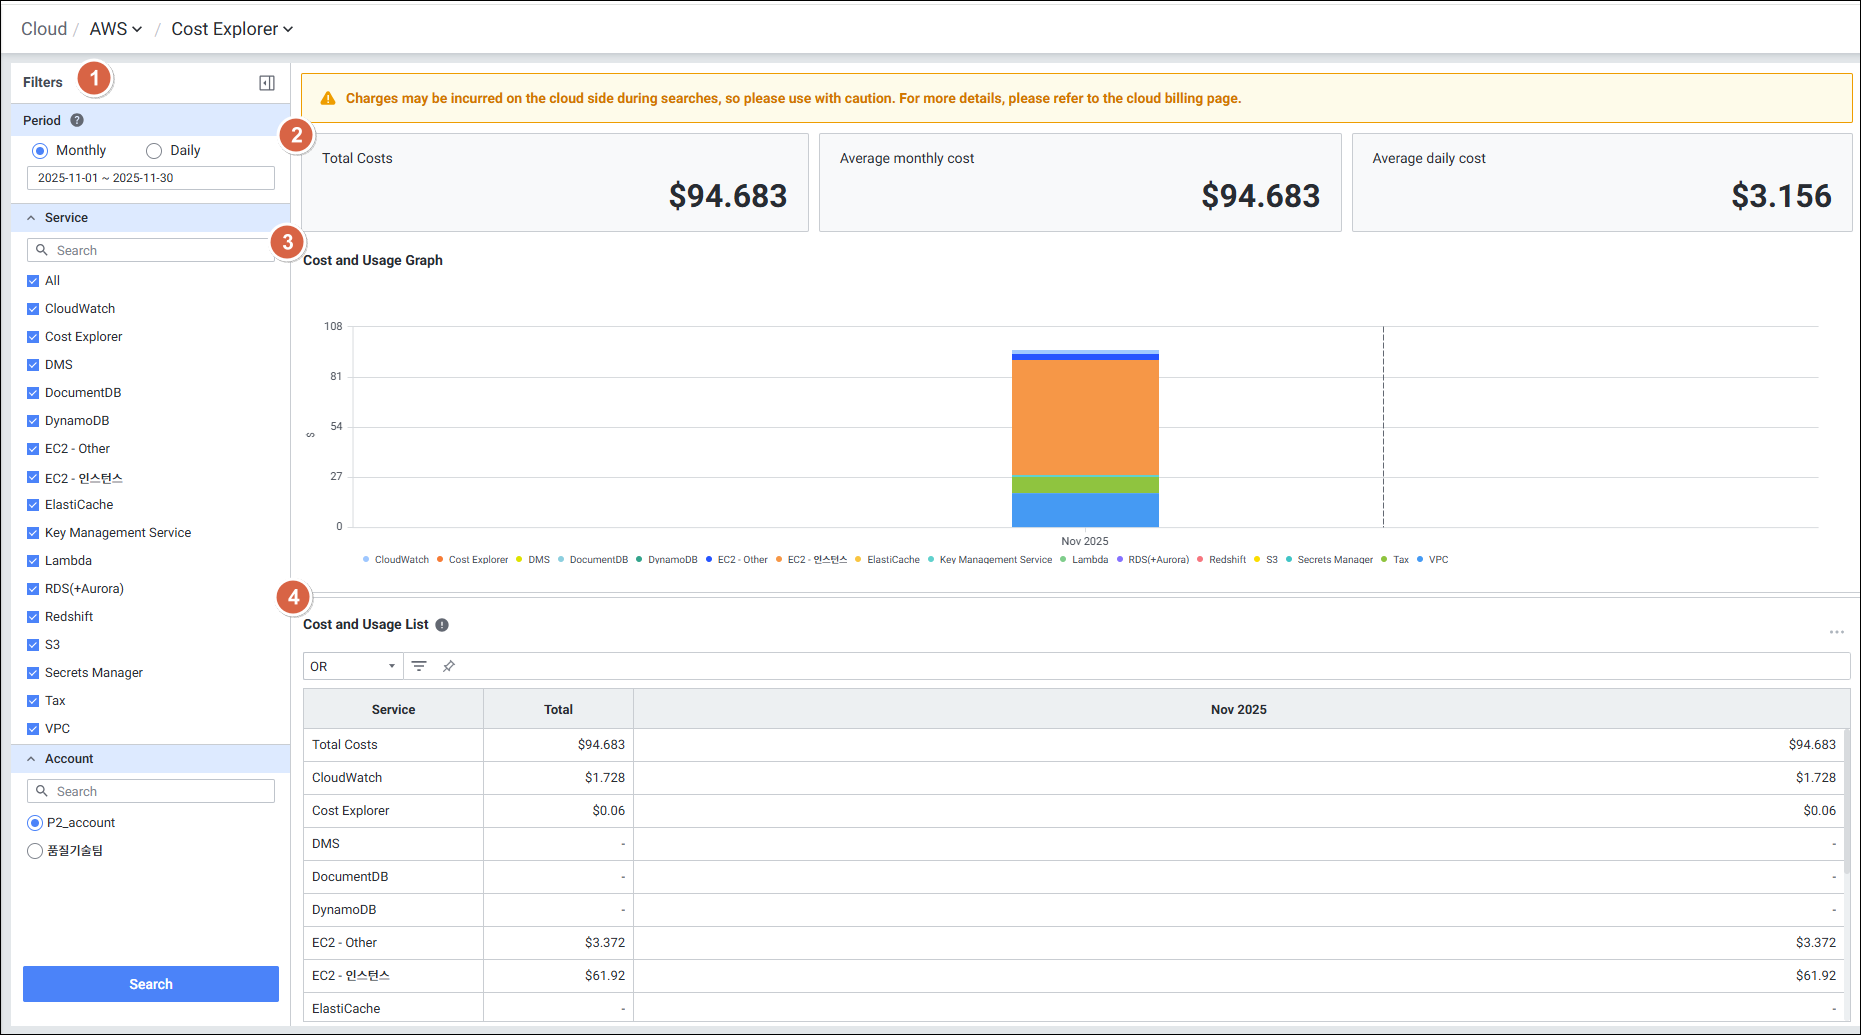Open the Cost Explorer breadcrumb menu
This screenshot has width=1861, height=1035.
point(232,29)
